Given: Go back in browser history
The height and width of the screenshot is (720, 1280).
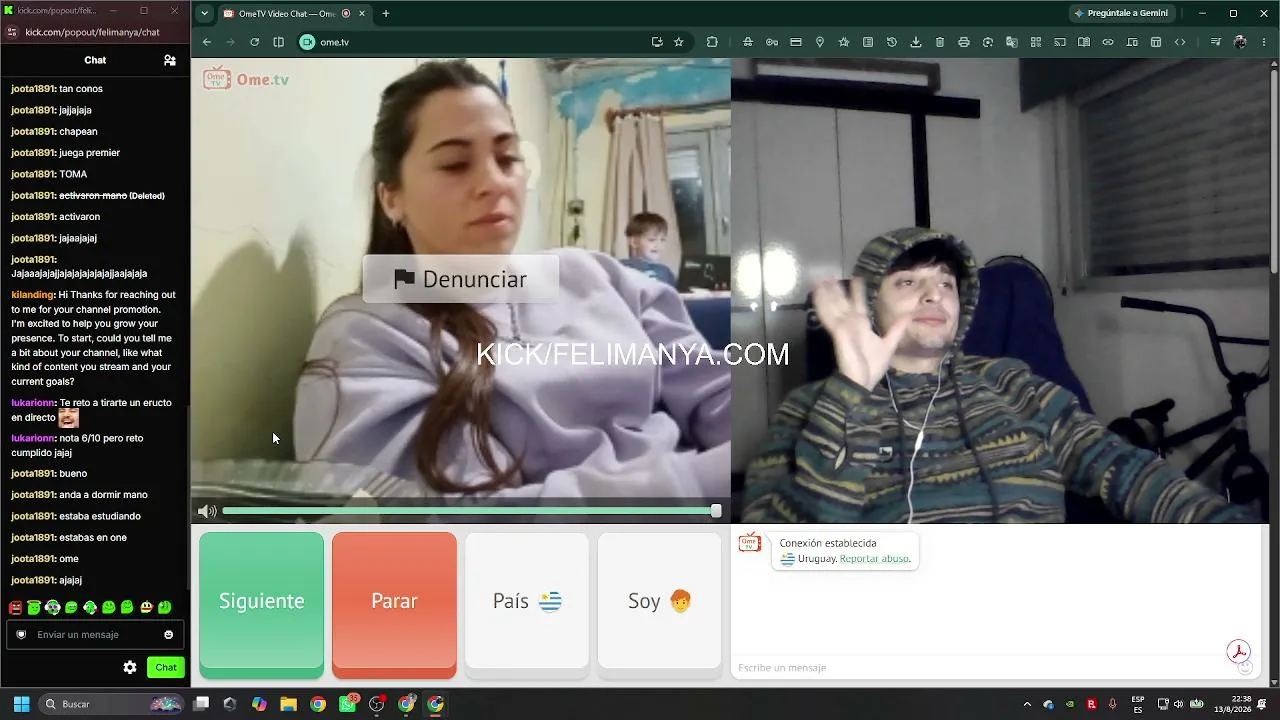Looking at the screenshot, I should tap(206, 42).
